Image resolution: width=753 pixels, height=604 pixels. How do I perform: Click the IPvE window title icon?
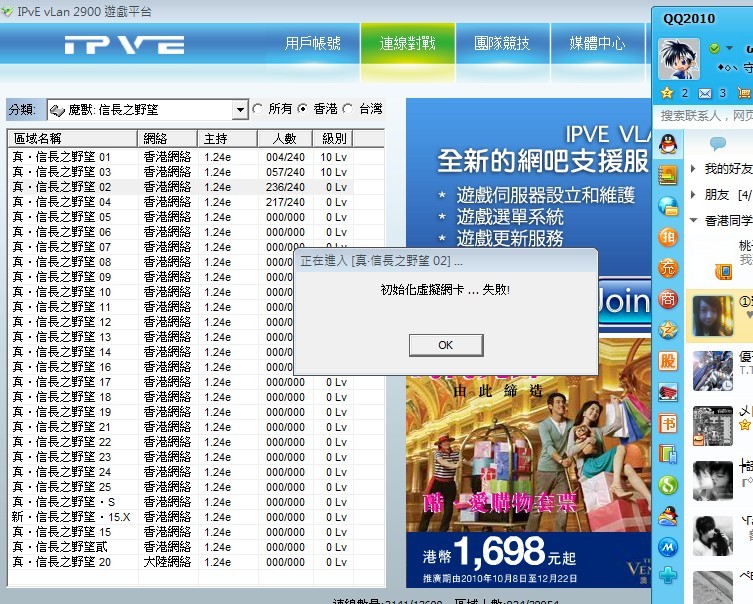pyautogui.click(x=7, y=12)
